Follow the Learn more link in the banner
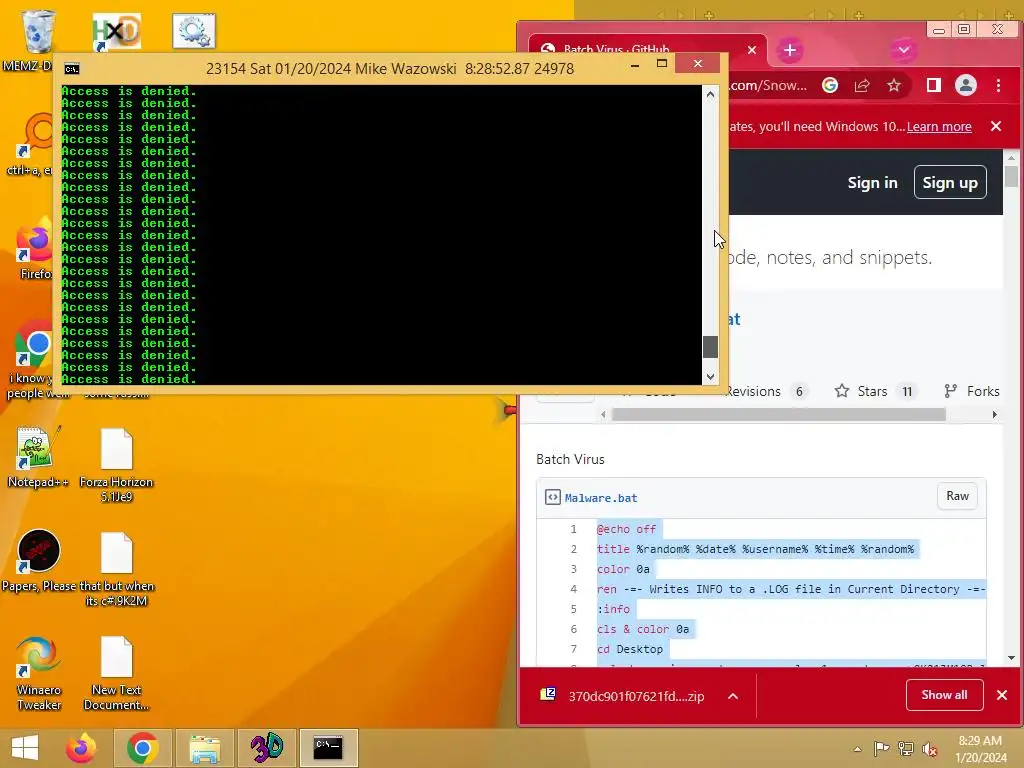 pos(938,126)
